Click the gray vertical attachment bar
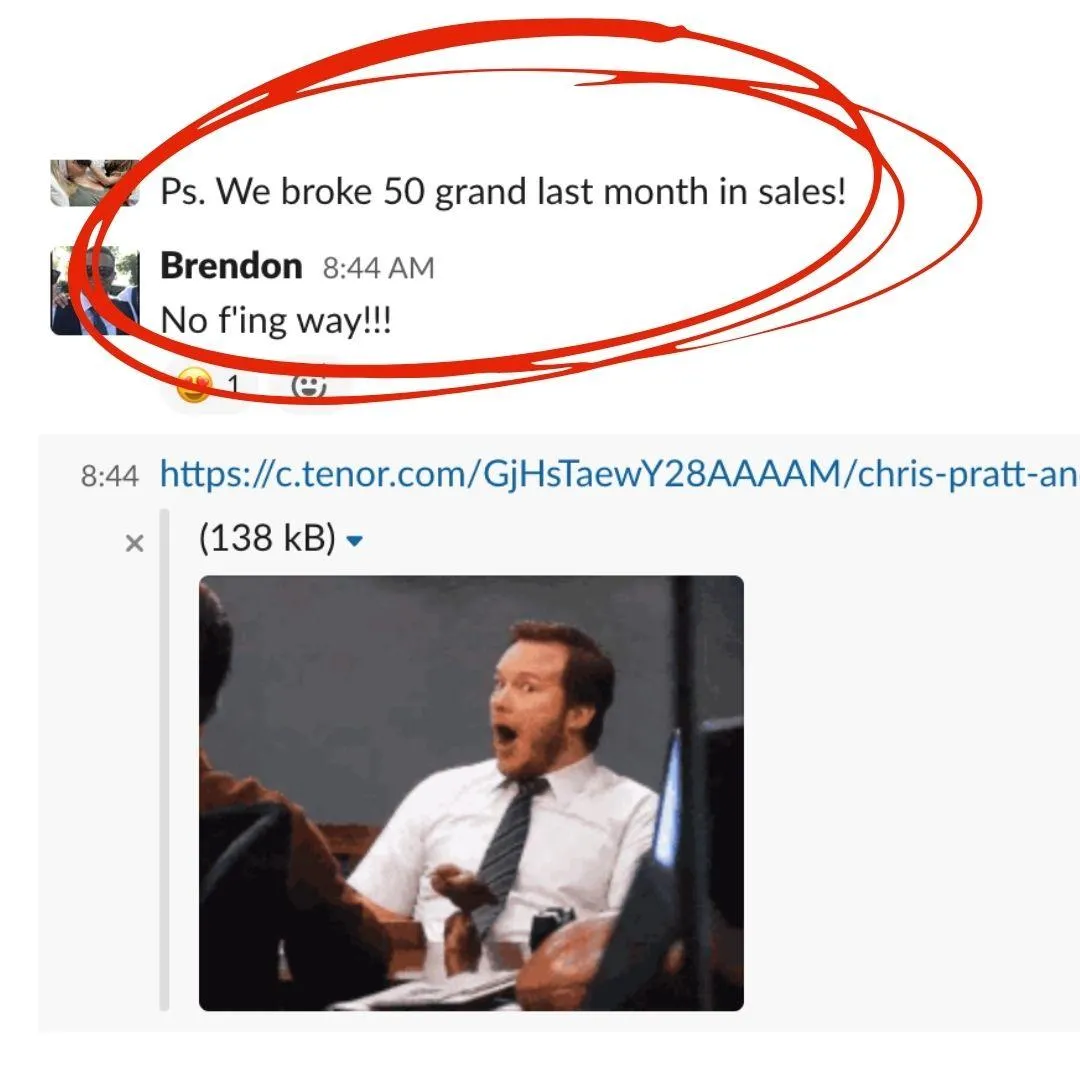This screenshot has width=1080, height=1080. click(x=164, y=760)
